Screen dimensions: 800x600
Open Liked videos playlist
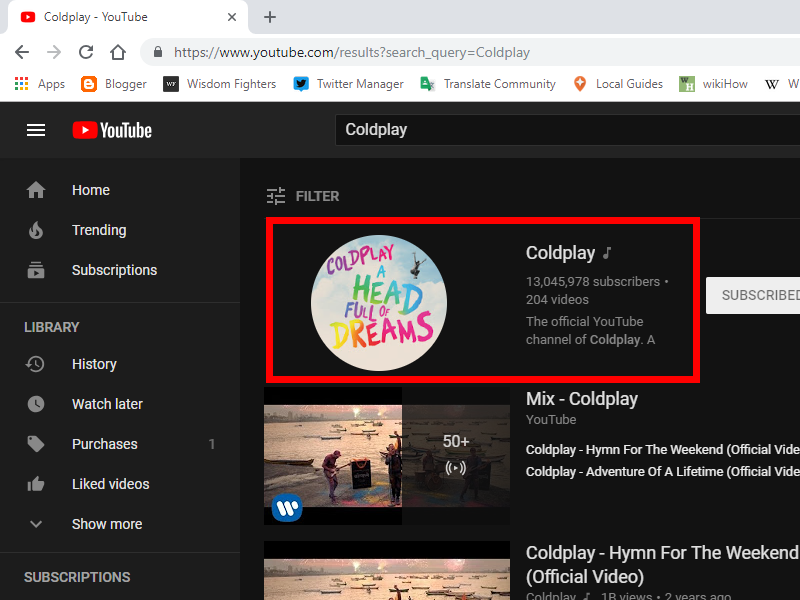tap(120, 484)
